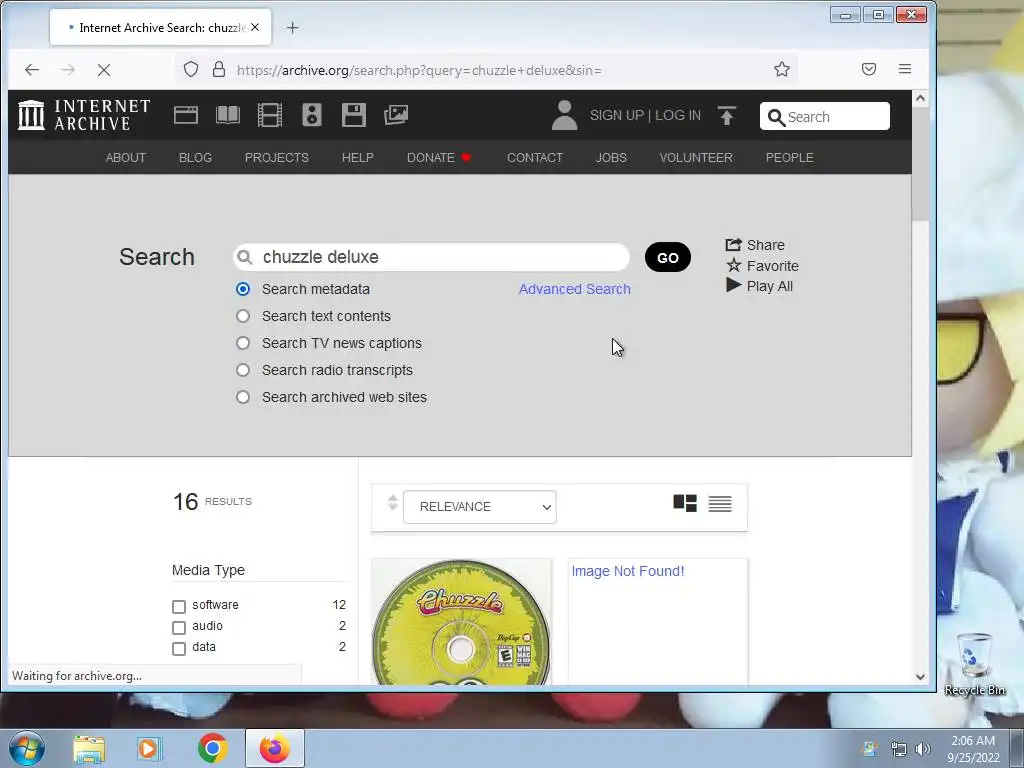The width and height of the screenshot is (1024, 768).
Task: Bookmark this page with star
Action: [782, 69]
